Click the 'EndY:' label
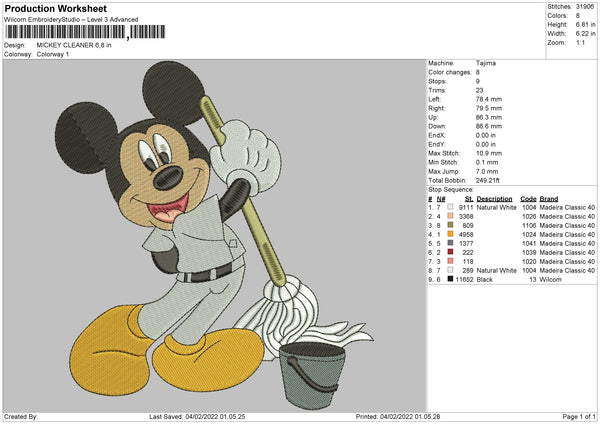The width and height of the screenshot is (600, 424). point(437,144)
